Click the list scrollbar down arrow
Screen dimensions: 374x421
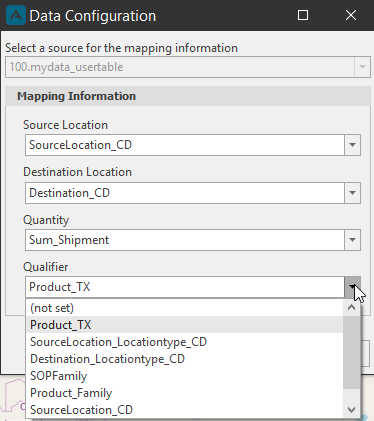pos(351,409)
